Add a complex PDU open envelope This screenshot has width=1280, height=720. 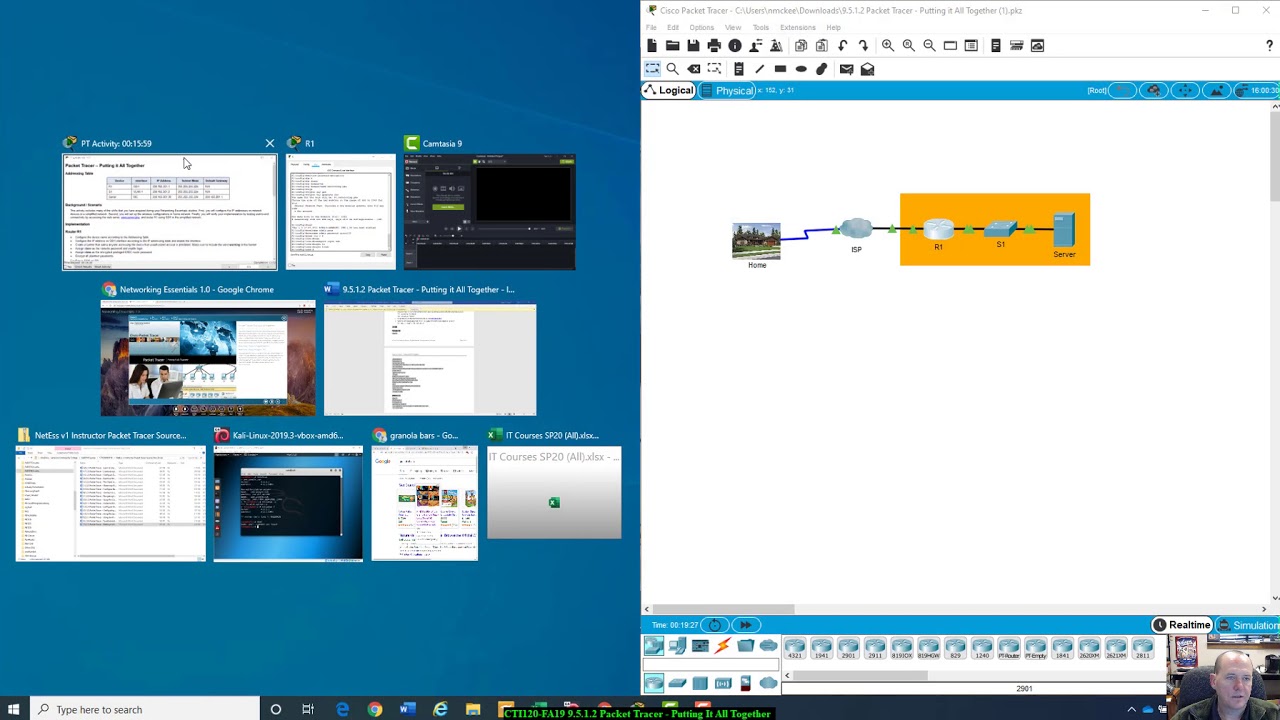[868, 69]
